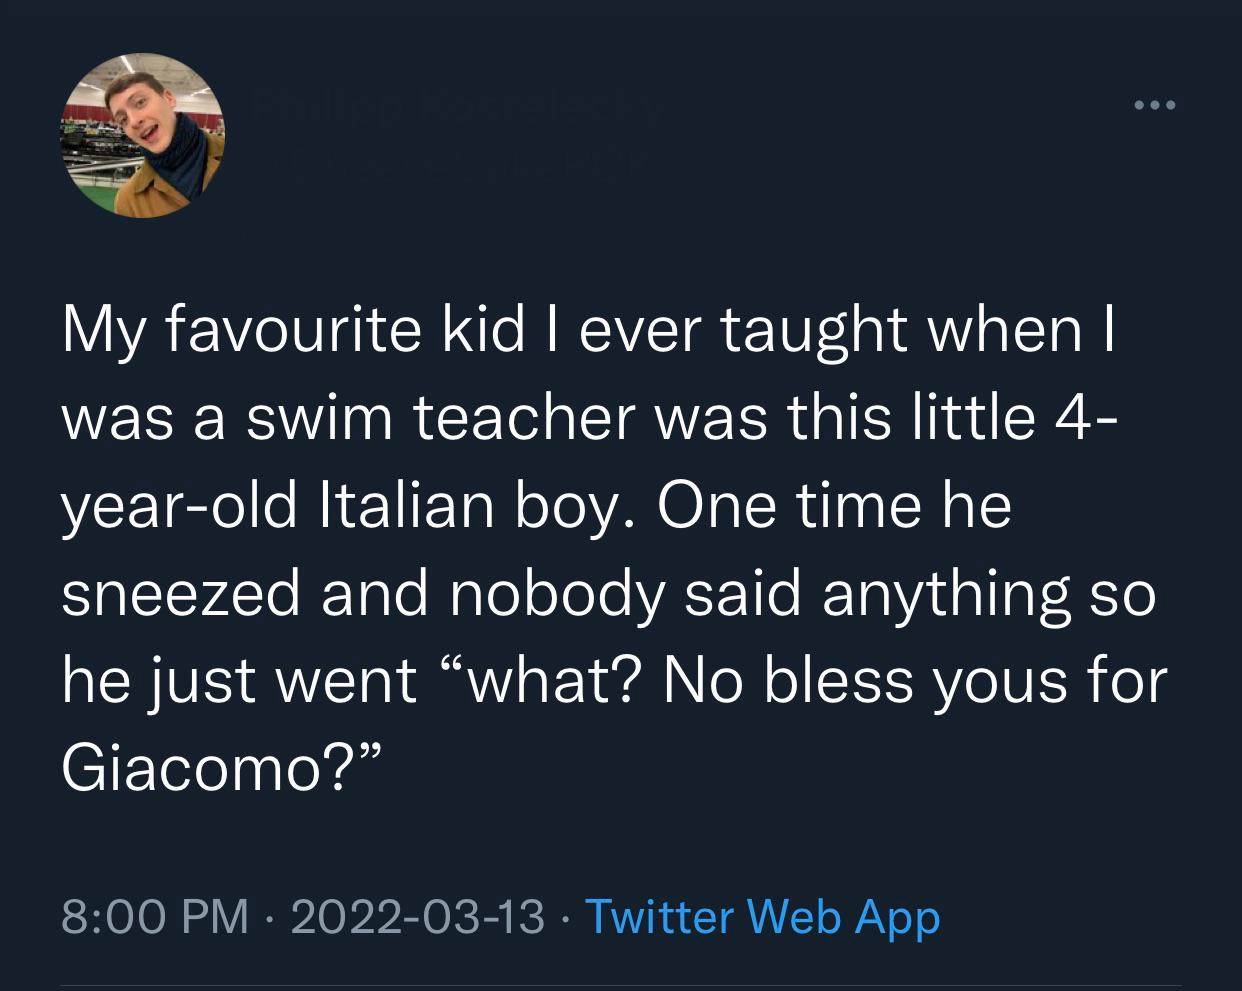Click the word "taught" in the first line
The image size is (1242, 991).
pos(816,335)
